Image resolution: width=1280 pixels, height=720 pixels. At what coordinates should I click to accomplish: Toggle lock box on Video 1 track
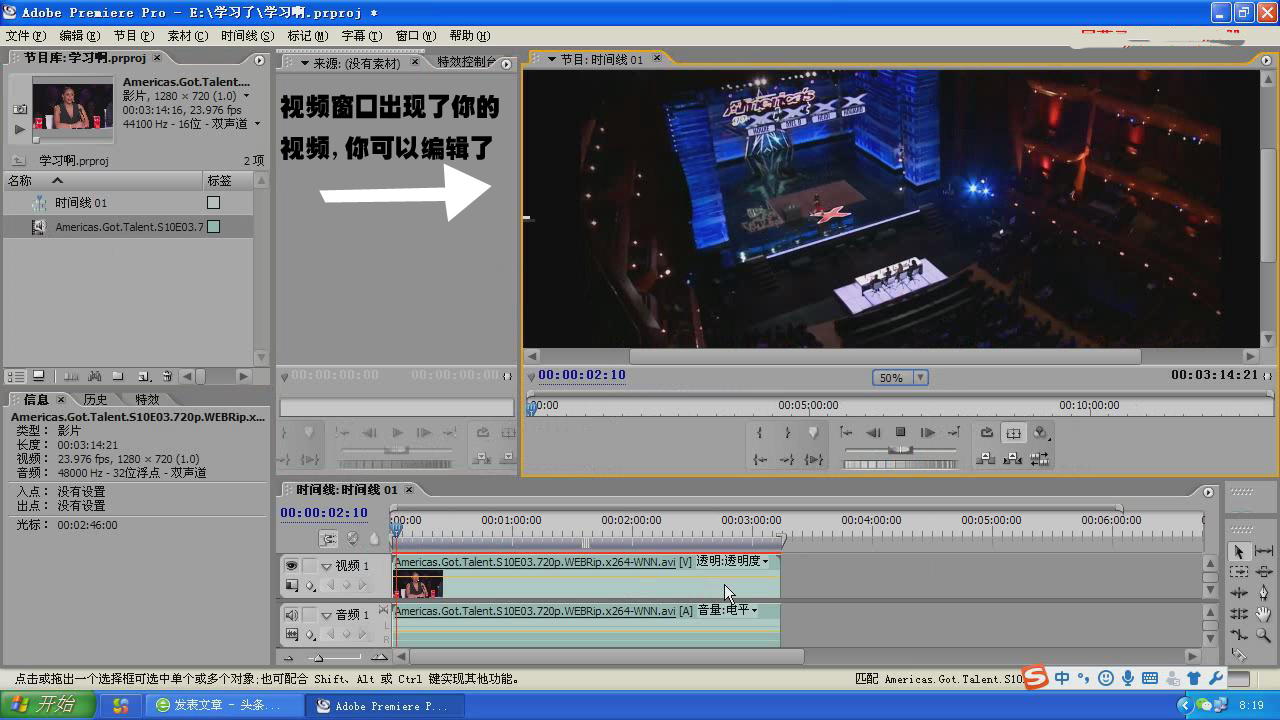pos(309,565)
